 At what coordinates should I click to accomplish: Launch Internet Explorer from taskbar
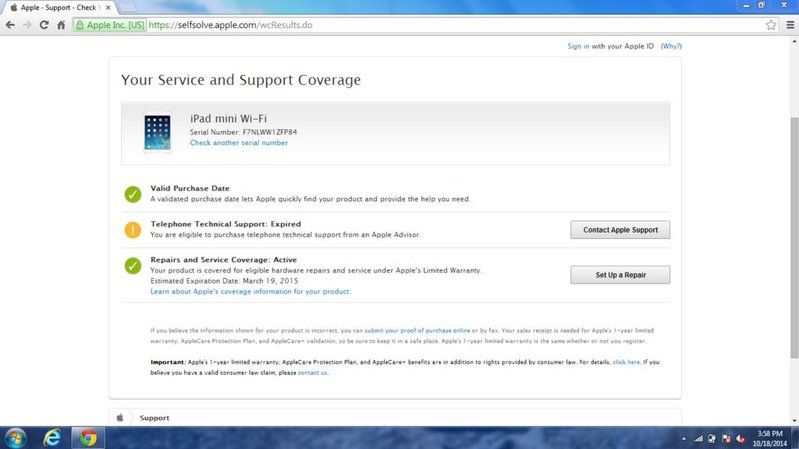click(52, 438)
